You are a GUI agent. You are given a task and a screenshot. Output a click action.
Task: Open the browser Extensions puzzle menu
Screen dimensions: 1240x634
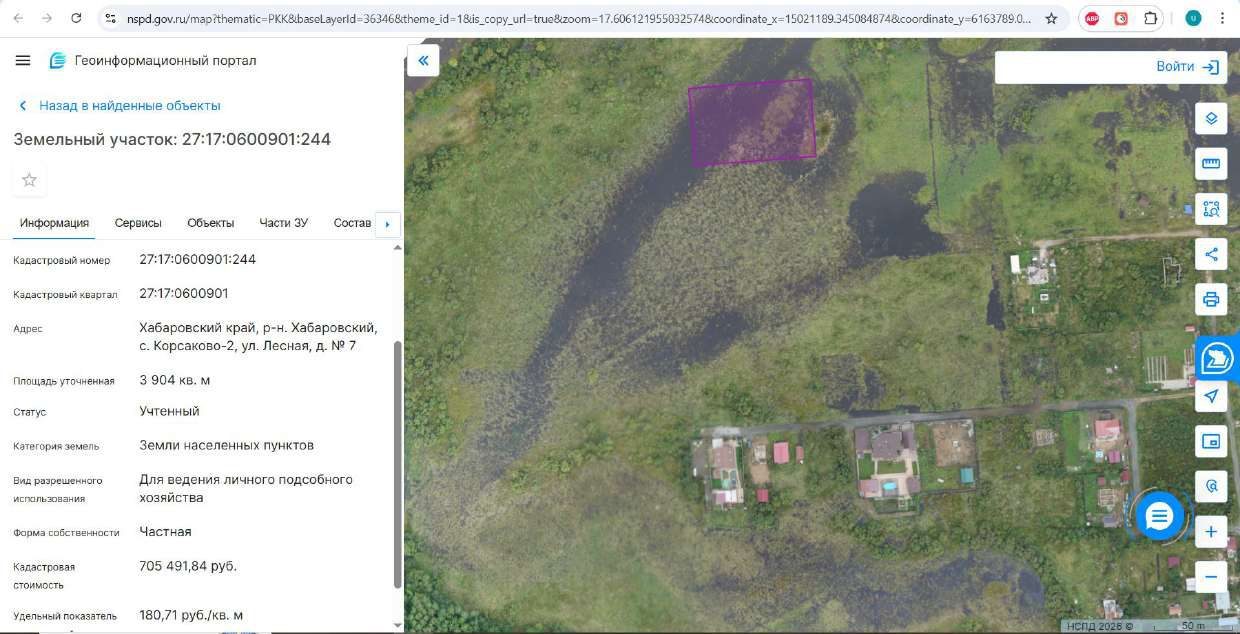click(x=1151, y=18)
